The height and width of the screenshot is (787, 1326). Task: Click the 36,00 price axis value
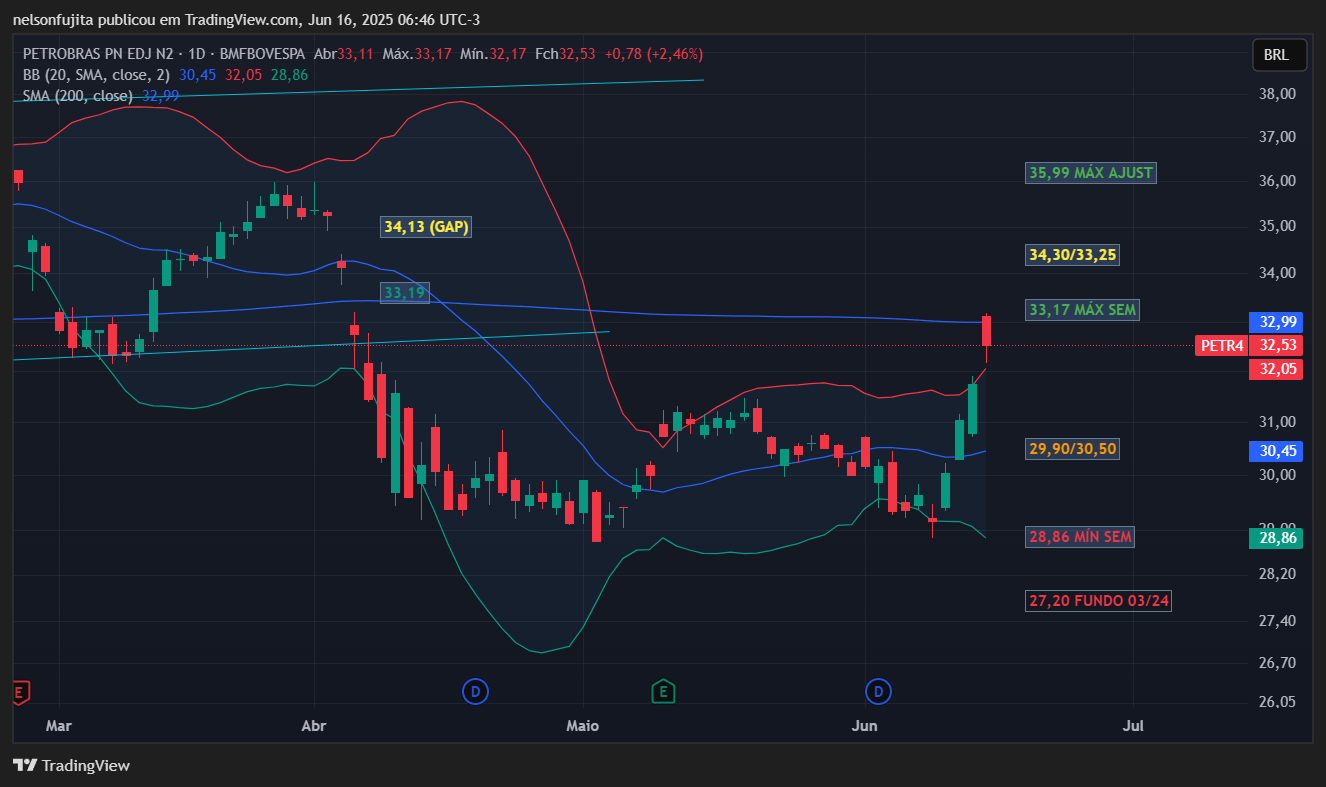[1276, 181]
